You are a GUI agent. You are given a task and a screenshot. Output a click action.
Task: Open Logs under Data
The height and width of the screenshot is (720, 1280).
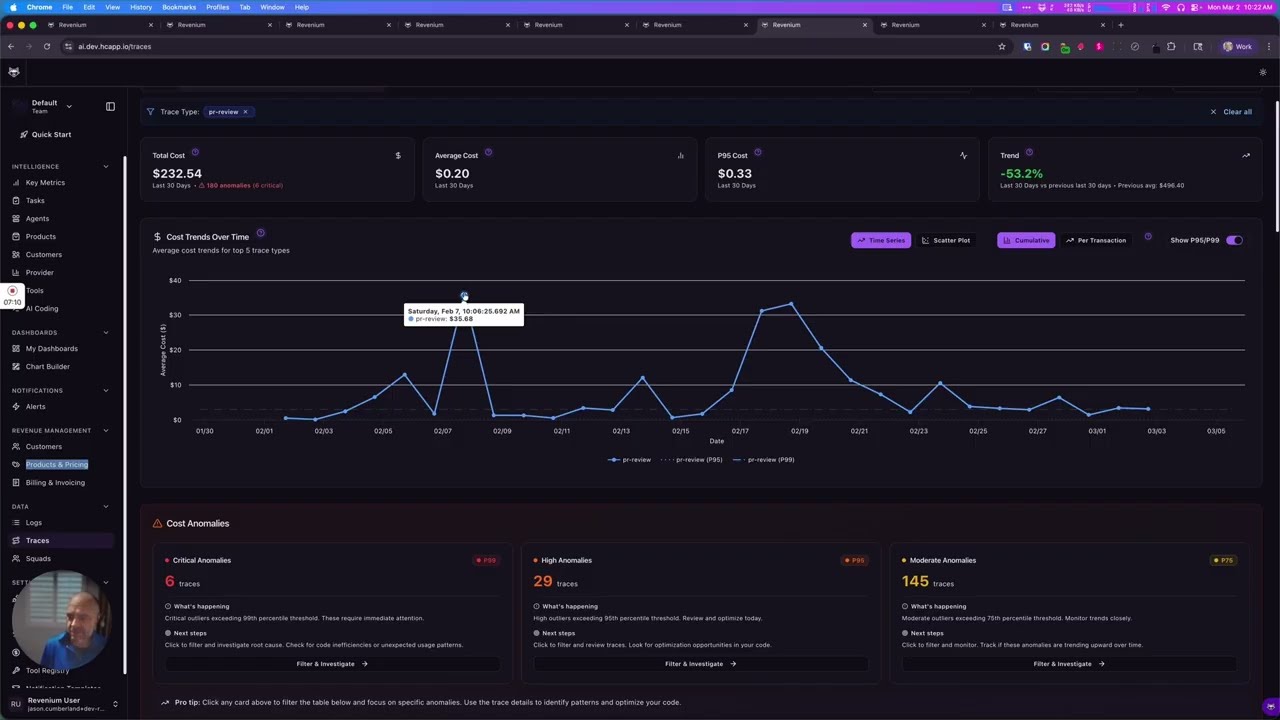click(x=34, y=522)
